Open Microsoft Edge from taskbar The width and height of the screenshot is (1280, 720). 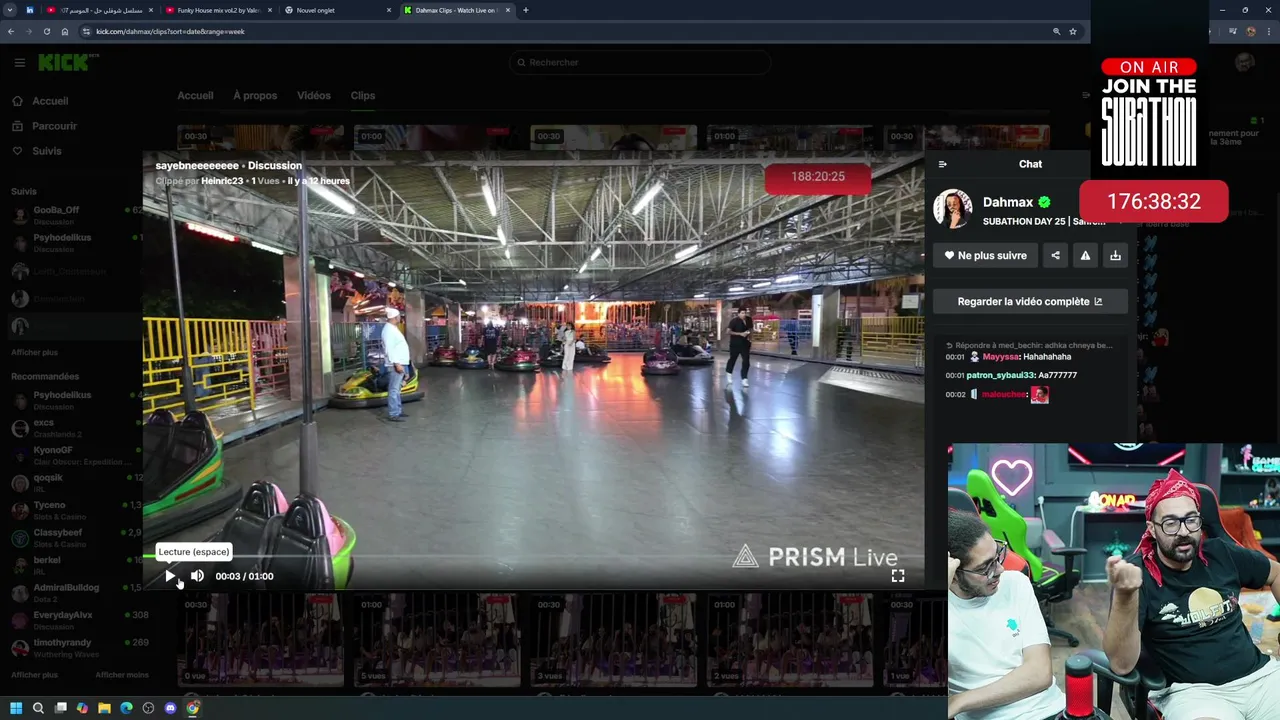click(126, 708)
